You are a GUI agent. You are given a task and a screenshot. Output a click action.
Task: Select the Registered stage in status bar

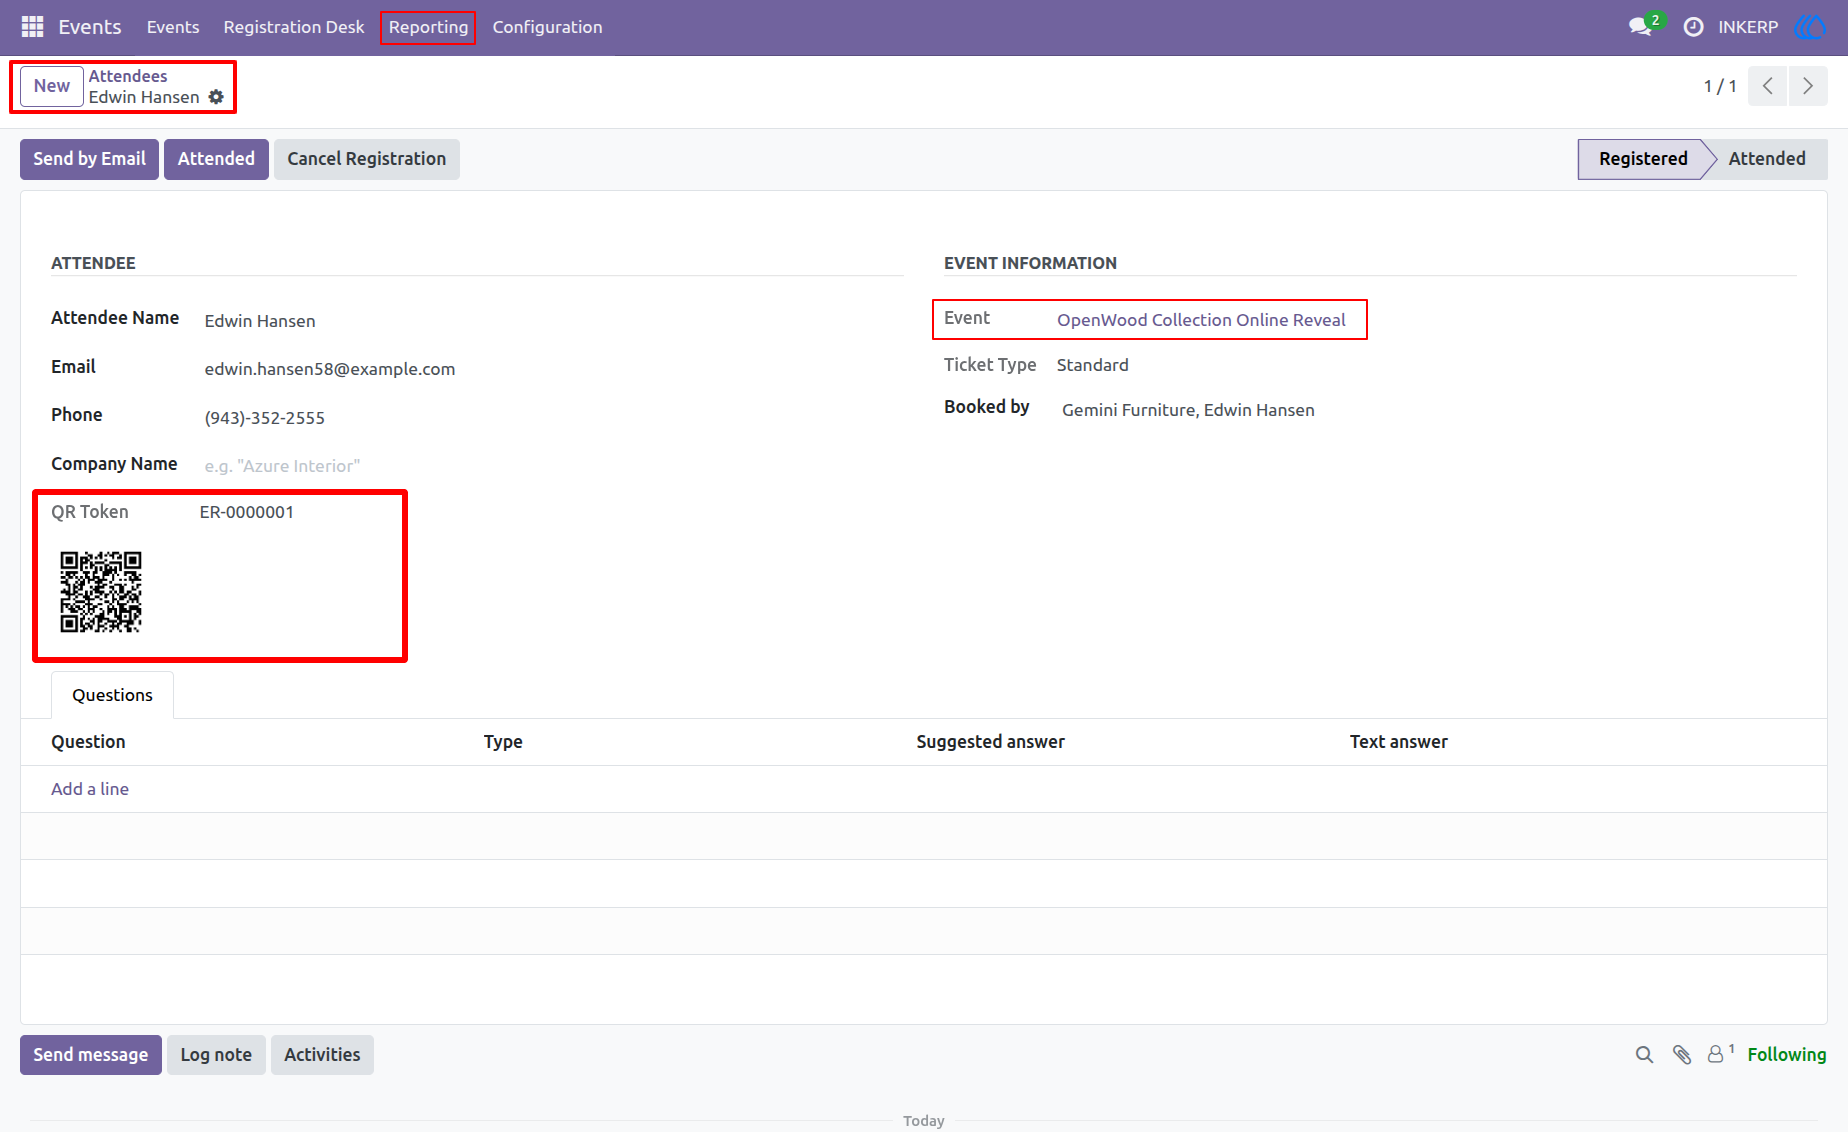point(1642,159)
